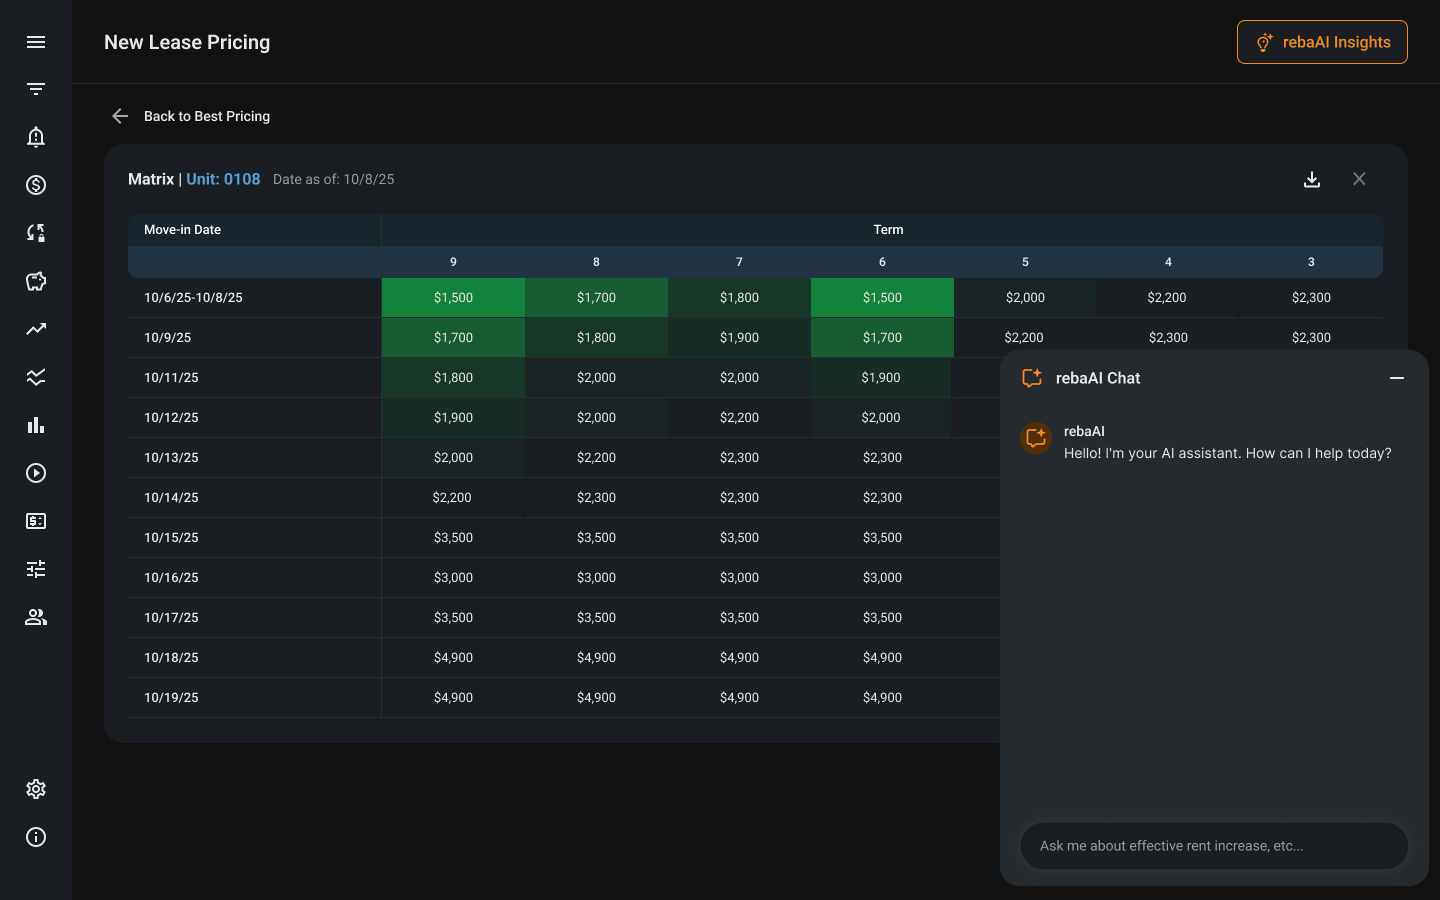Open the renewals cycle icon in sidebar
This screenshot has width=1440, height=900.
click(36, 233)
